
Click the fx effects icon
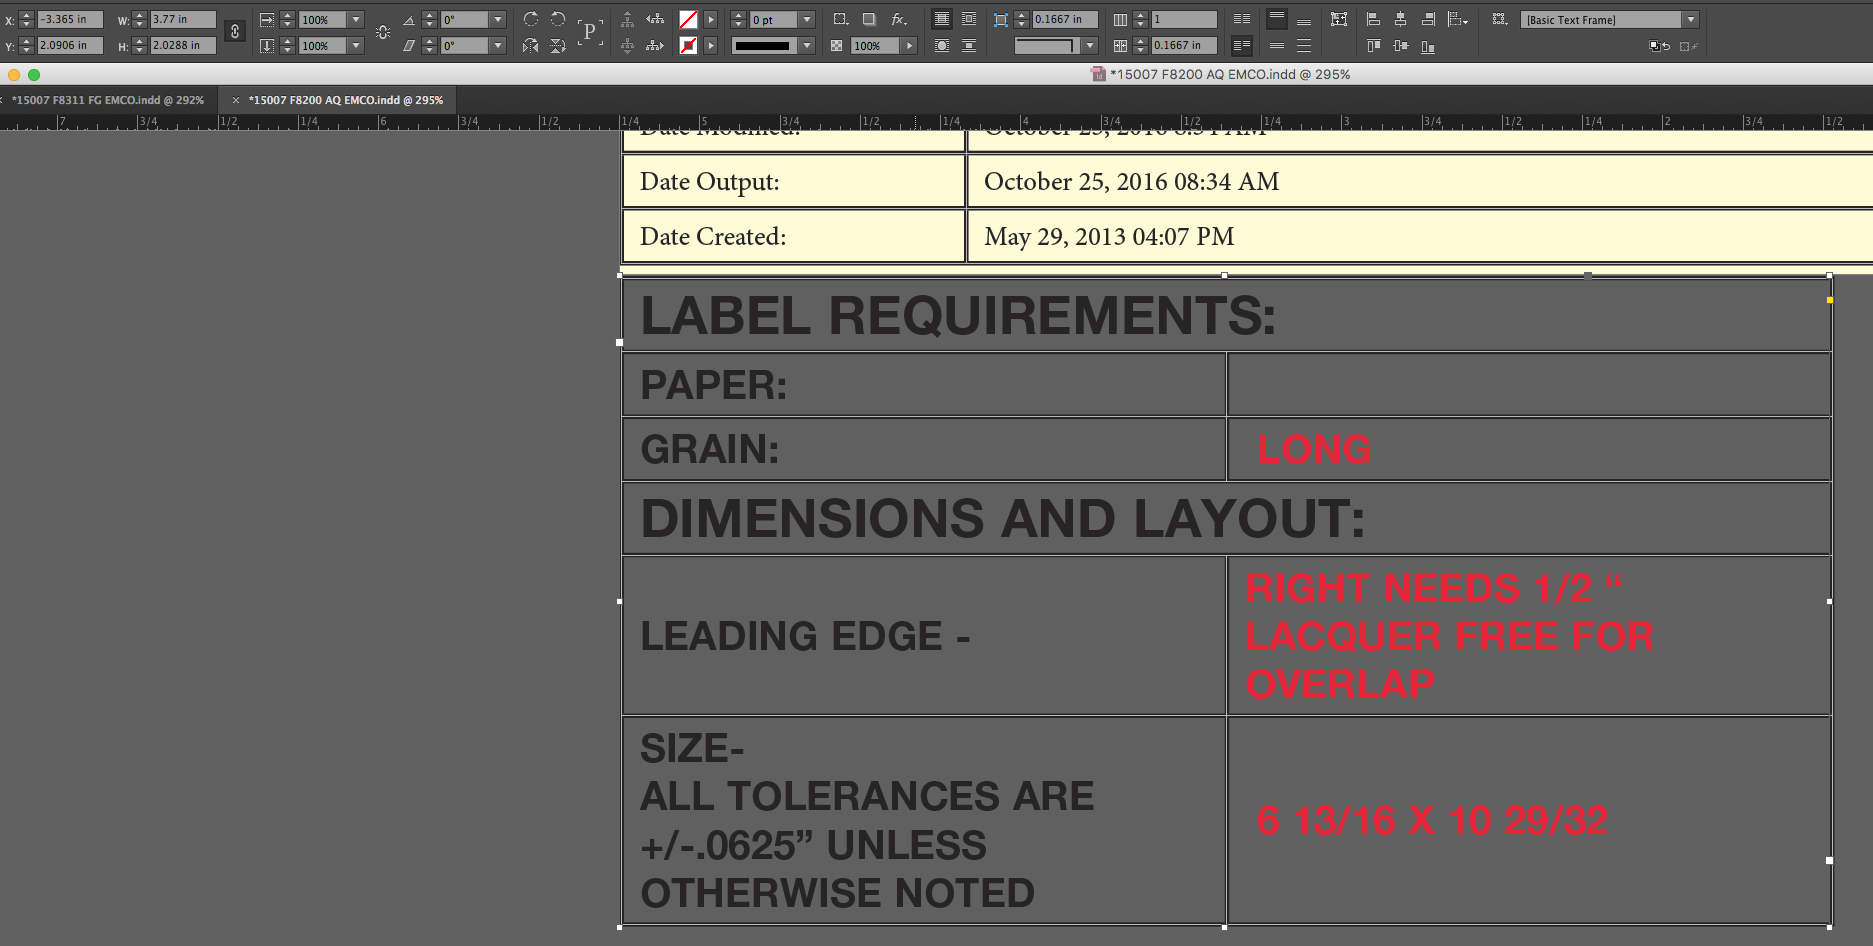pyautogui.click(x=899, y=19)
